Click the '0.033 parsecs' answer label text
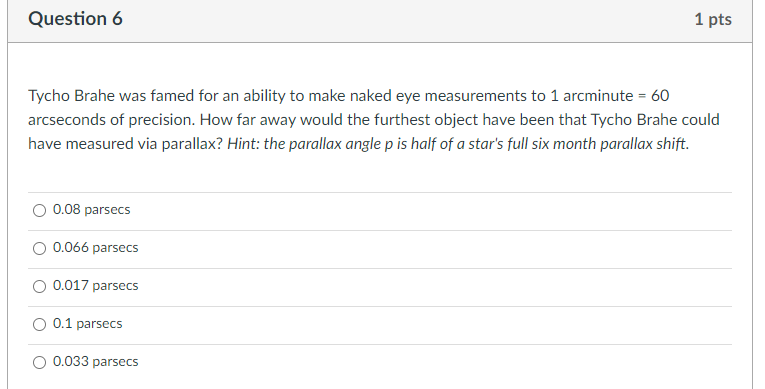765x389 pixels. [x=96, y=362]
